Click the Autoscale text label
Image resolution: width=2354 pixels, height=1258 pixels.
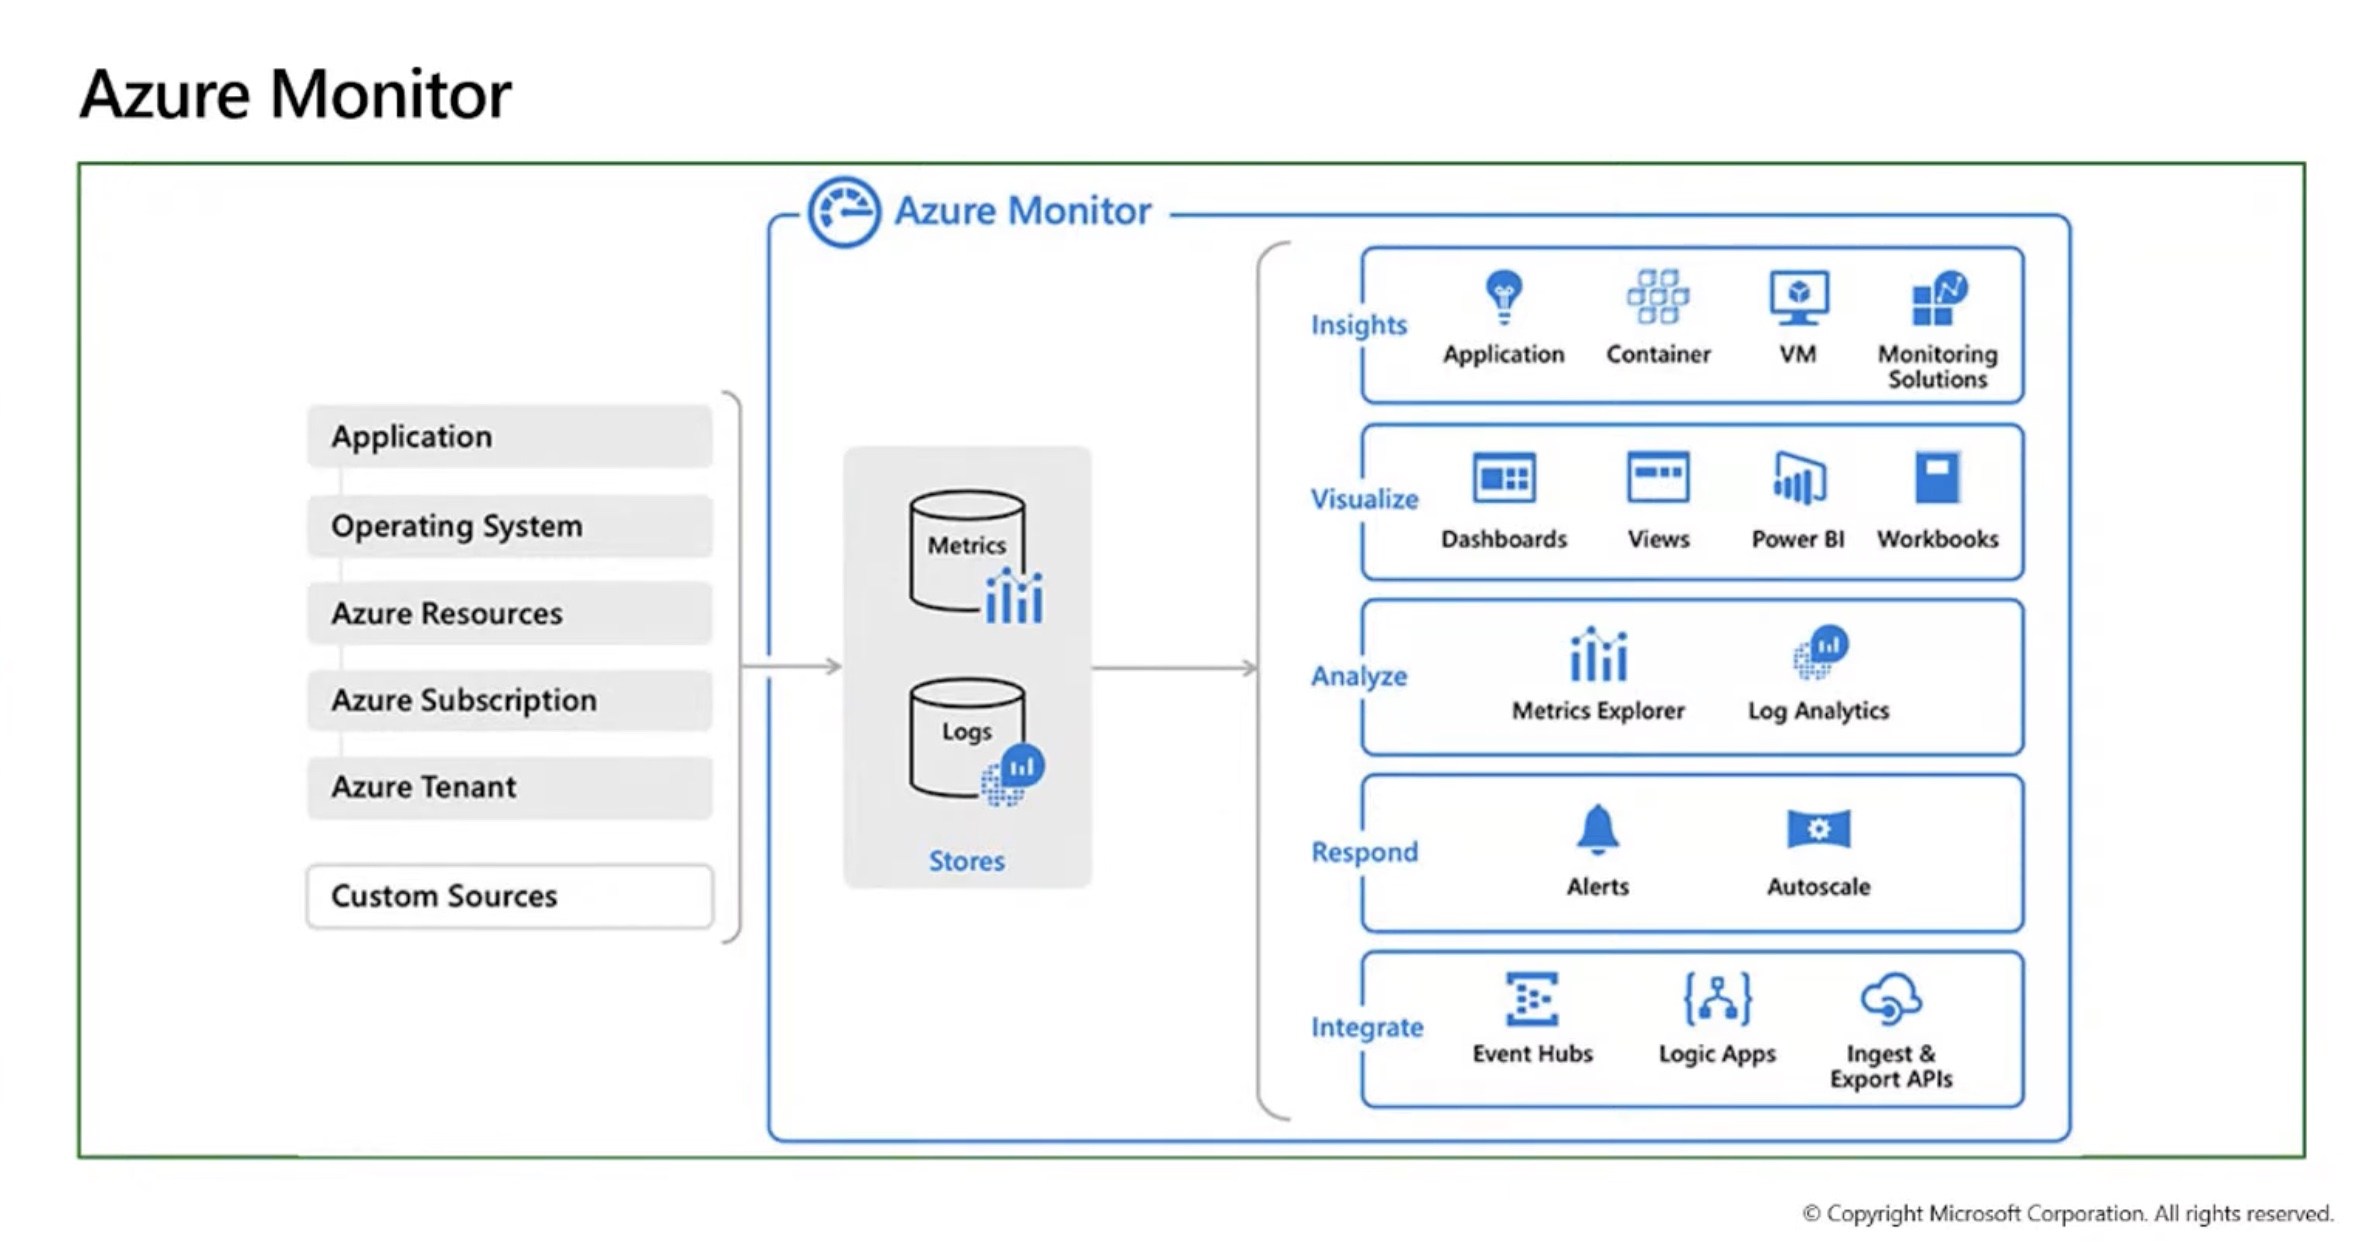[1818, 887]
